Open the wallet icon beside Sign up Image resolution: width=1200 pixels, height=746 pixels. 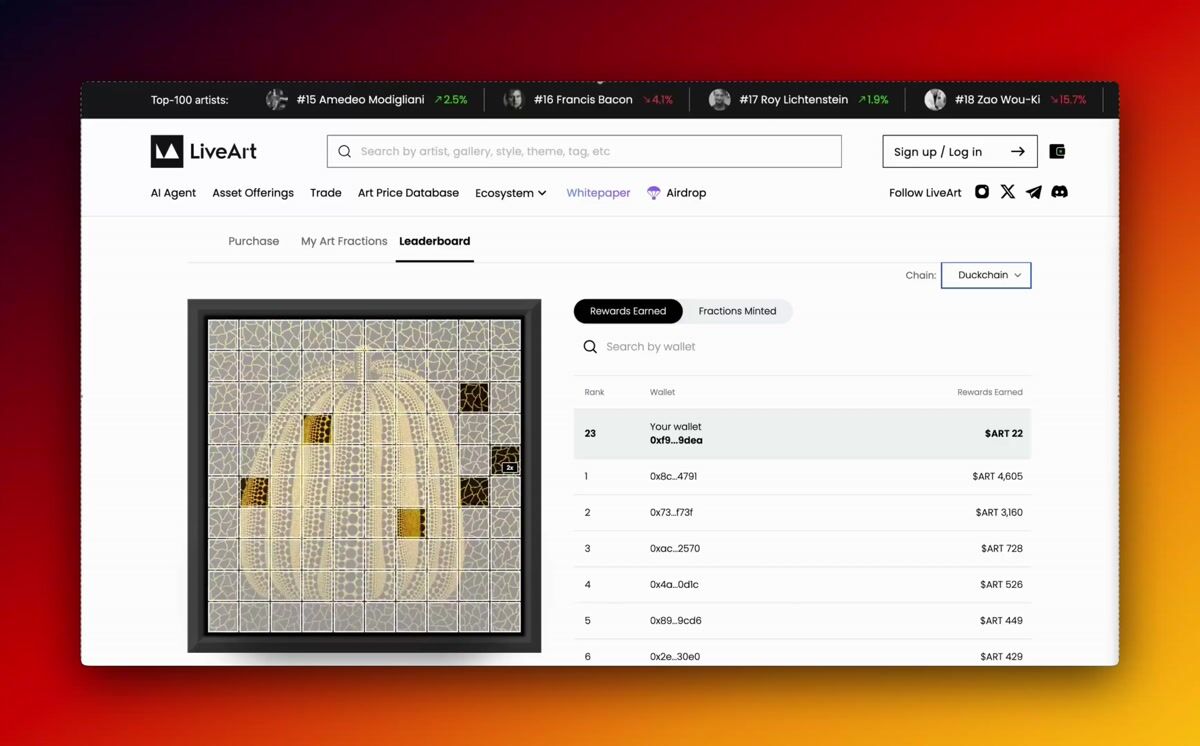[x=1057, y=152]
